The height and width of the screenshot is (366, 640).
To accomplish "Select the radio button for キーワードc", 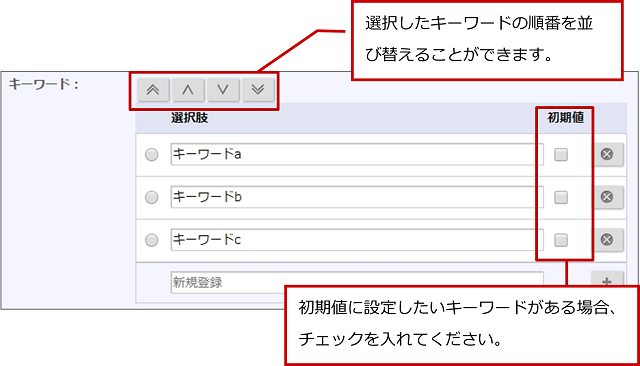I will point(151,240).
